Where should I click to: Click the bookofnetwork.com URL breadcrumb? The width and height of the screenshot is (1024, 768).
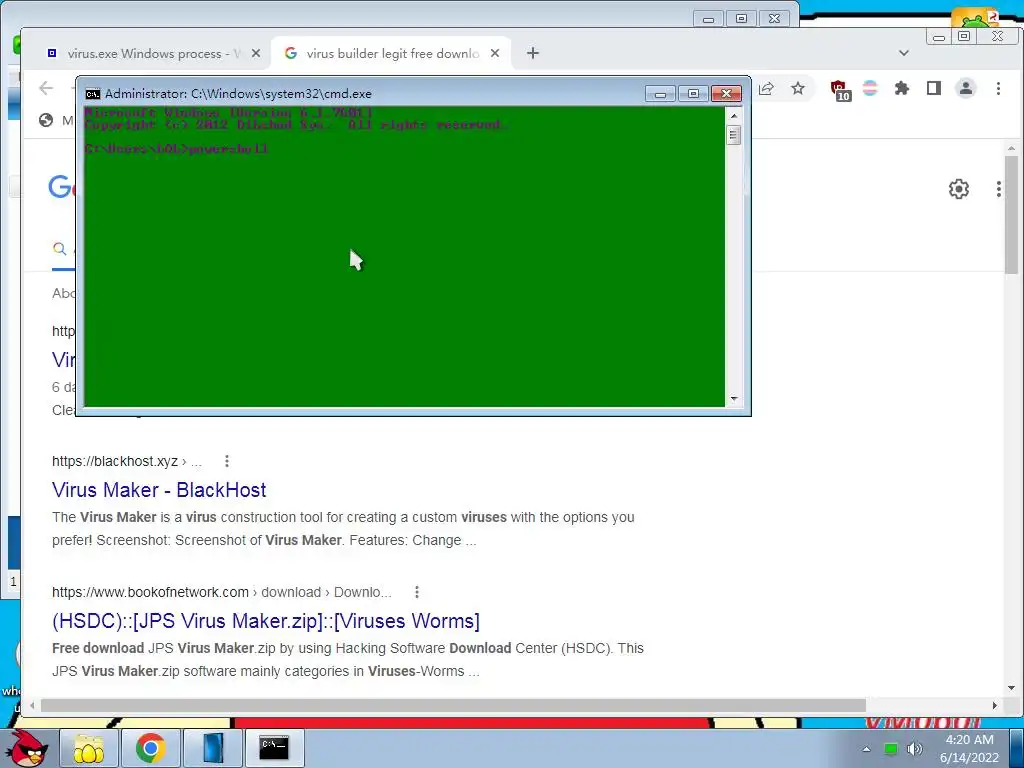point(221,592)
